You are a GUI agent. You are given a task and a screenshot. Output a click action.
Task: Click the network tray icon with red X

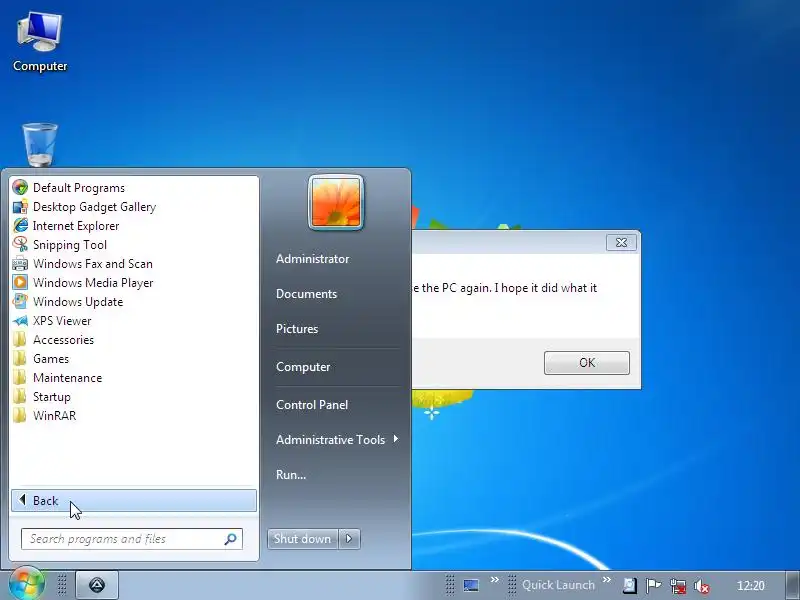(x=678, y=586)
